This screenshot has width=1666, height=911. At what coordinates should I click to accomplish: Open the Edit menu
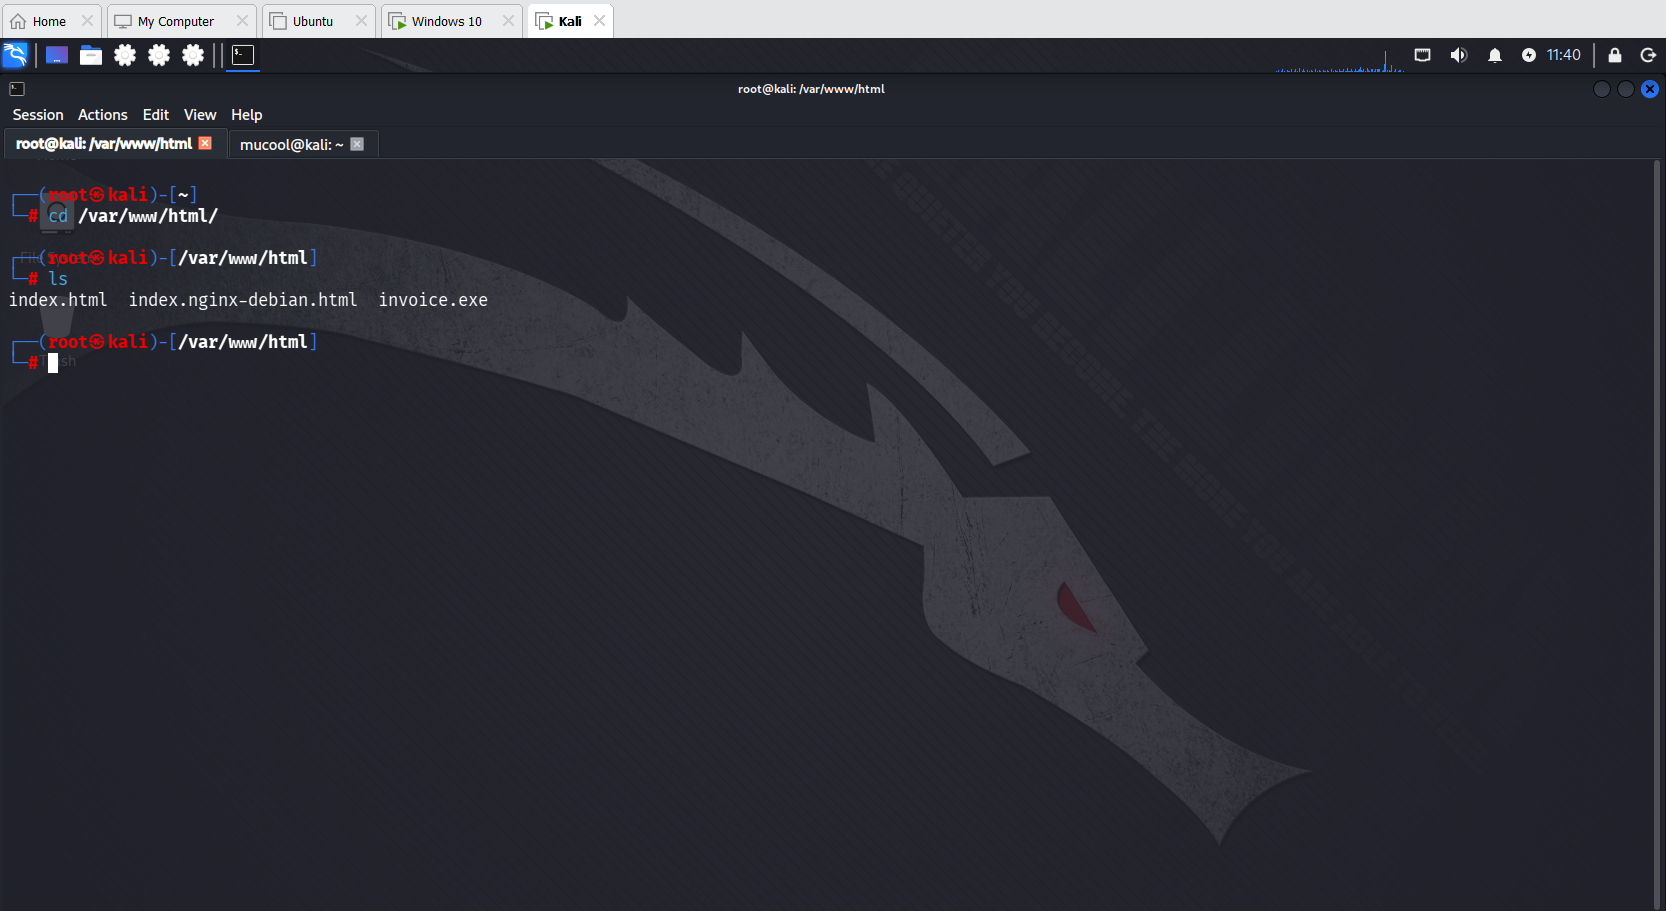point(156,115)
